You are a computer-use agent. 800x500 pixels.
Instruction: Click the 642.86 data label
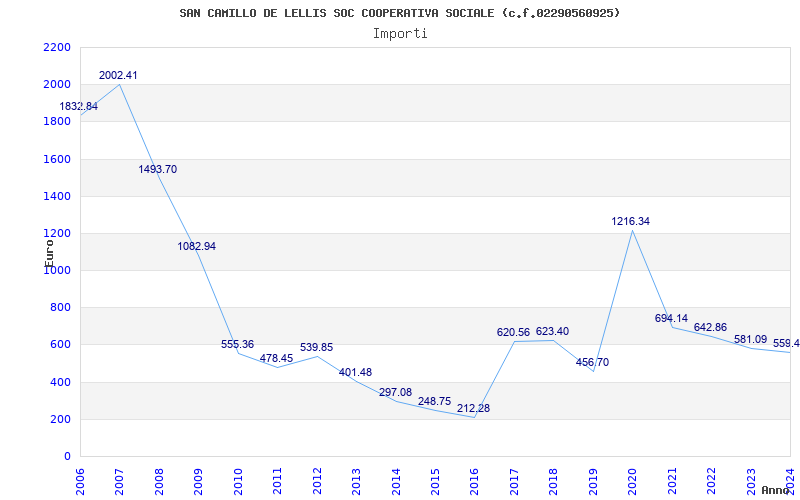(x=710, y=328)
